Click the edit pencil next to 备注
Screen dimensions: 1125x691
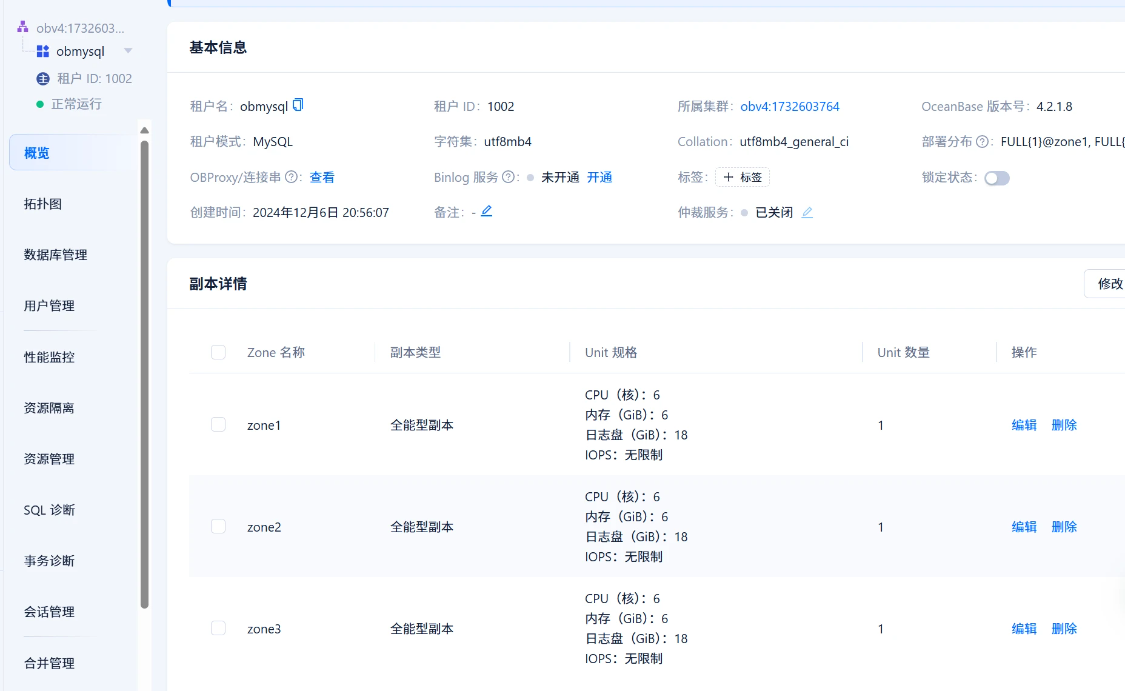487,211
